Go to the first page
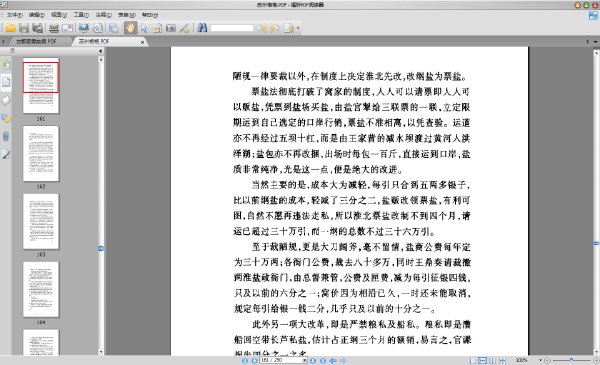 coord(245,360)
